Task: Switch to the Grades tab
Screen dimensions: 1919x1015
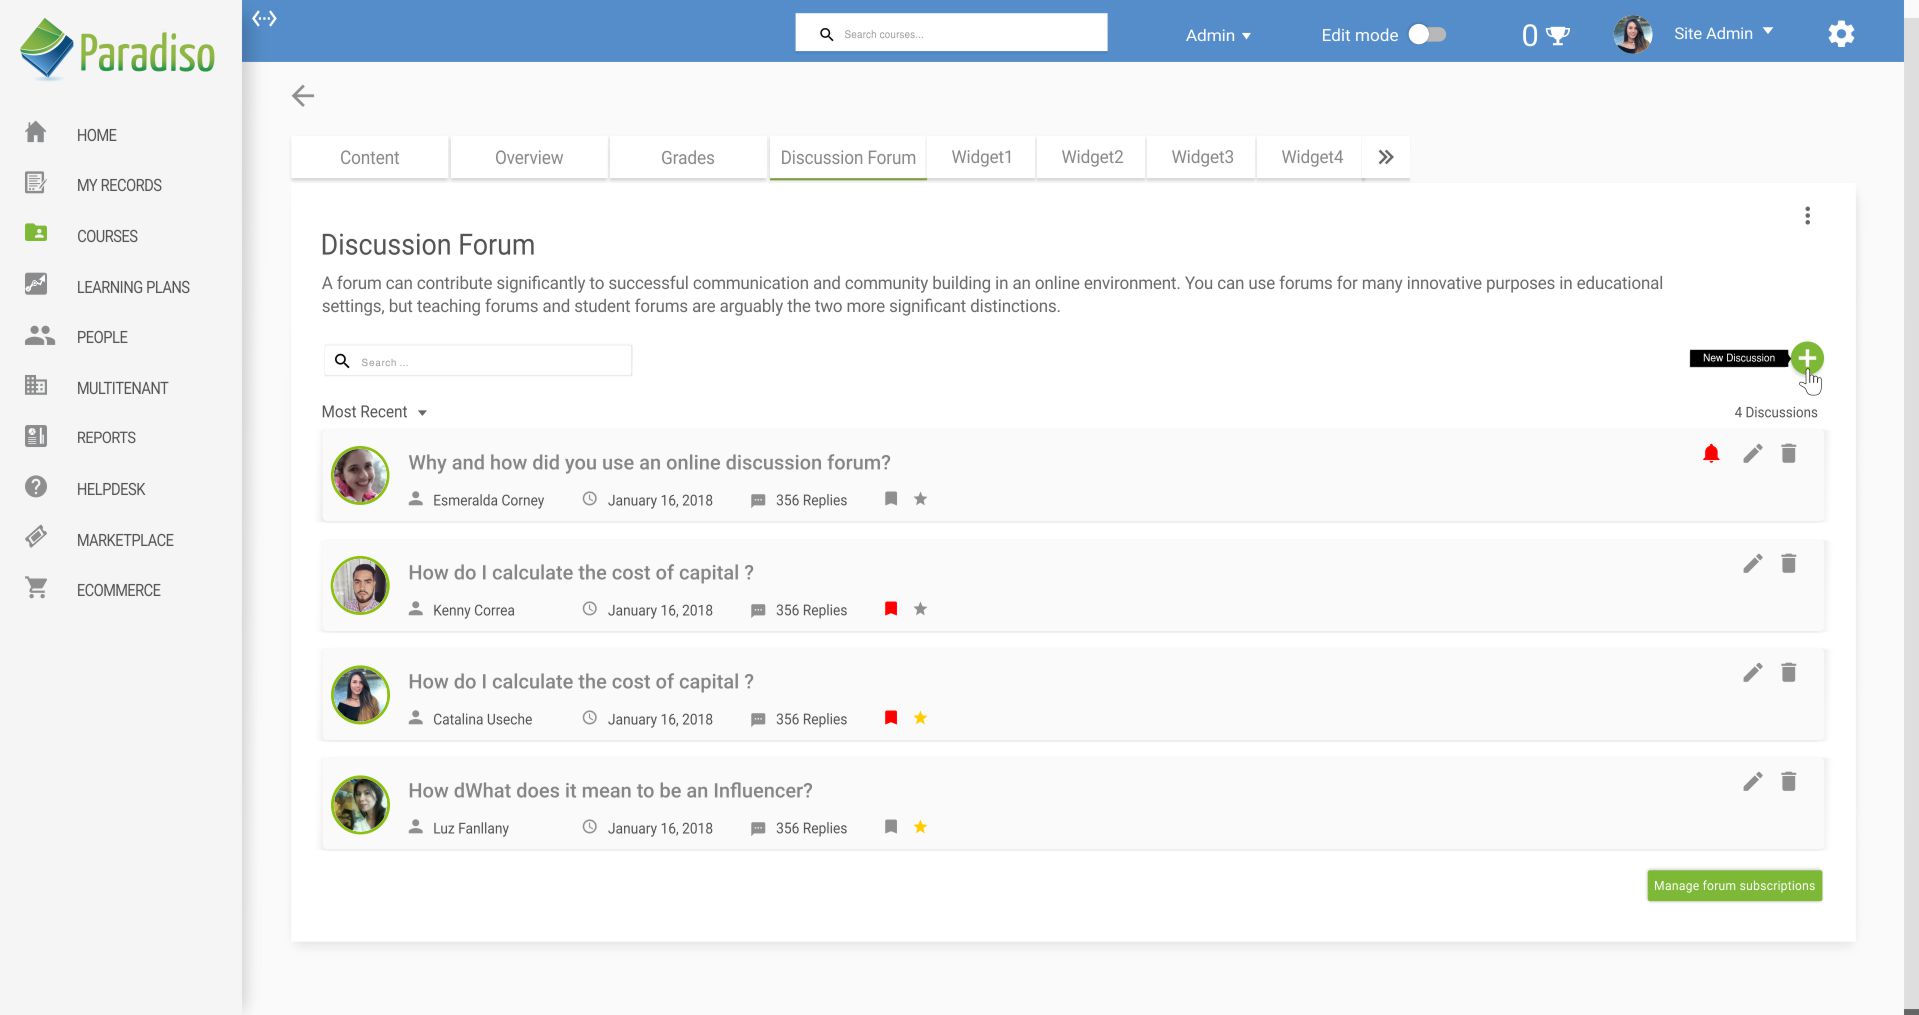Action: tap(687, 157)
